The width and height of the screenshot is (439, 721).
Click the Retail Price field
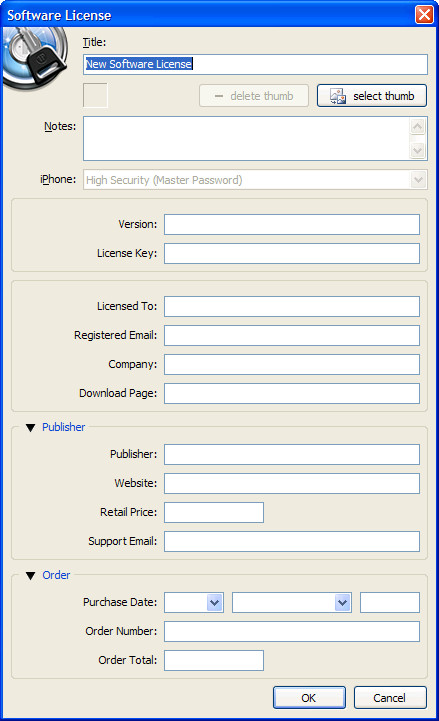pos(214,513)
